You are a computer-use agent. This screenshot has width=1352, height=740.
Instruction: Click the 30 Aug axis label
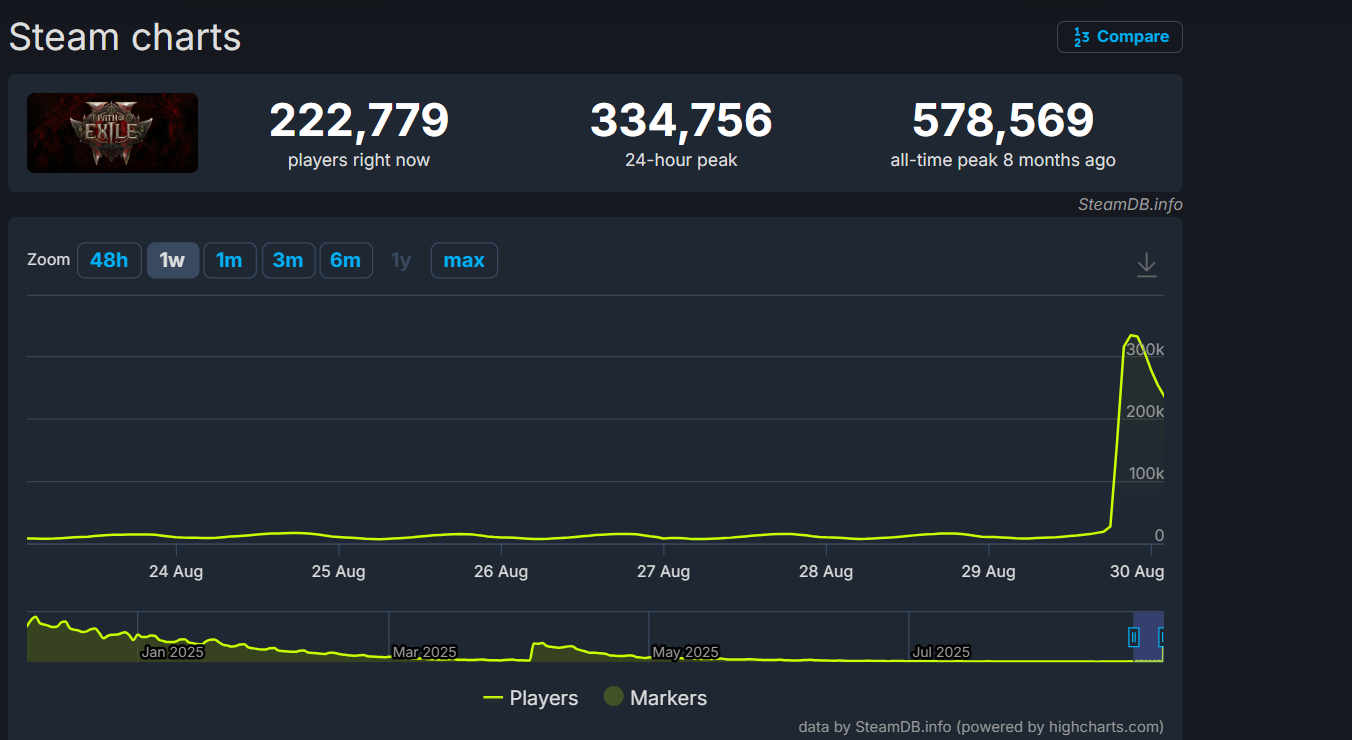point(1137,572)
